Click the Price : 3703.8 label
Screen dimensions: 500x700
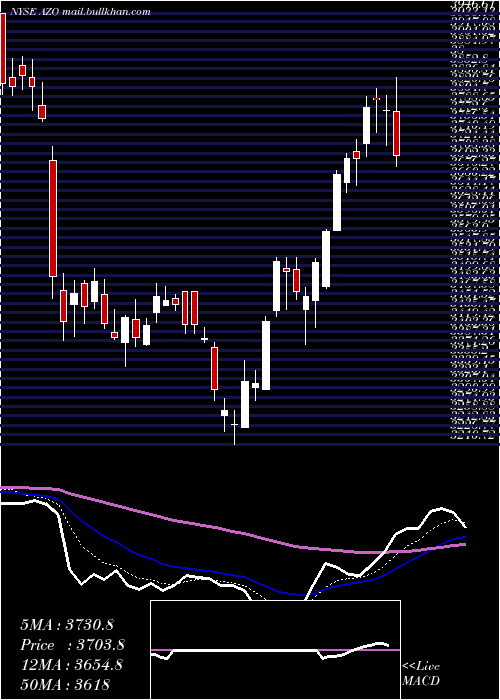coord(72,645)
